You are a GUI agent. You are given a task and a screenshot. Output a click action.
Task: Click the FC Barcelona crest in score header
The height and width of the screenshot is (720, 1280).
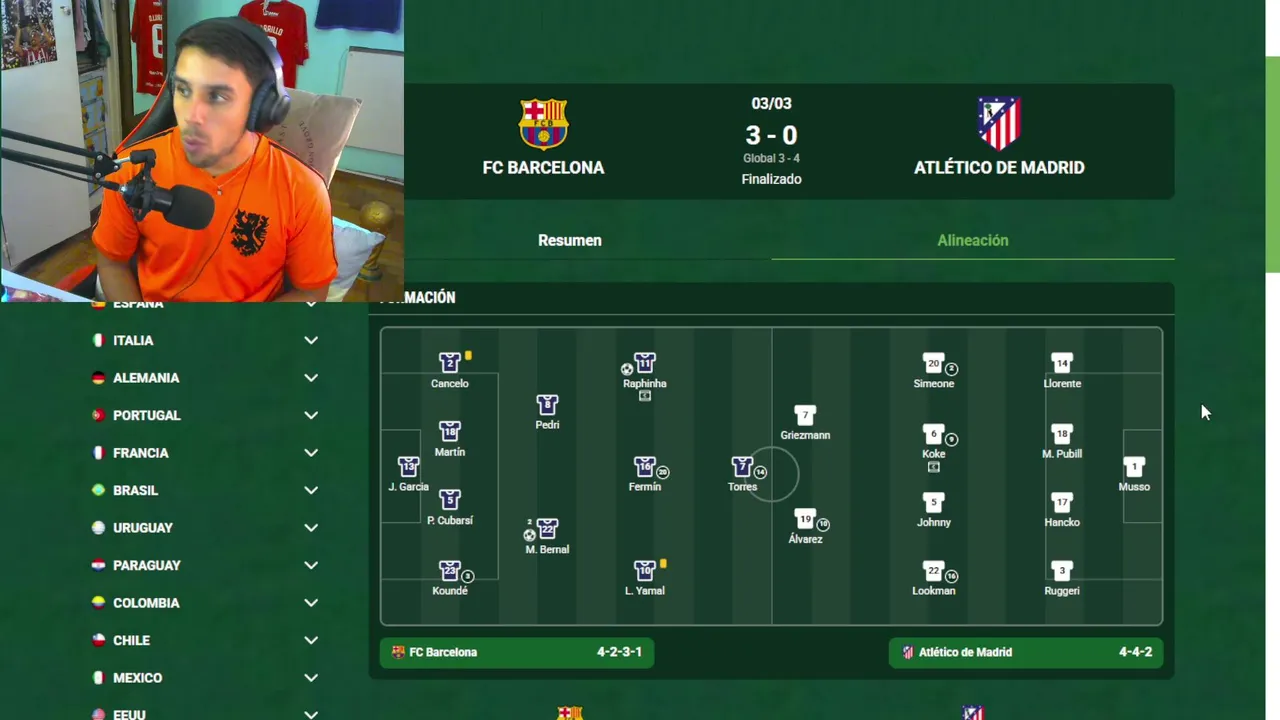point(543,124)
